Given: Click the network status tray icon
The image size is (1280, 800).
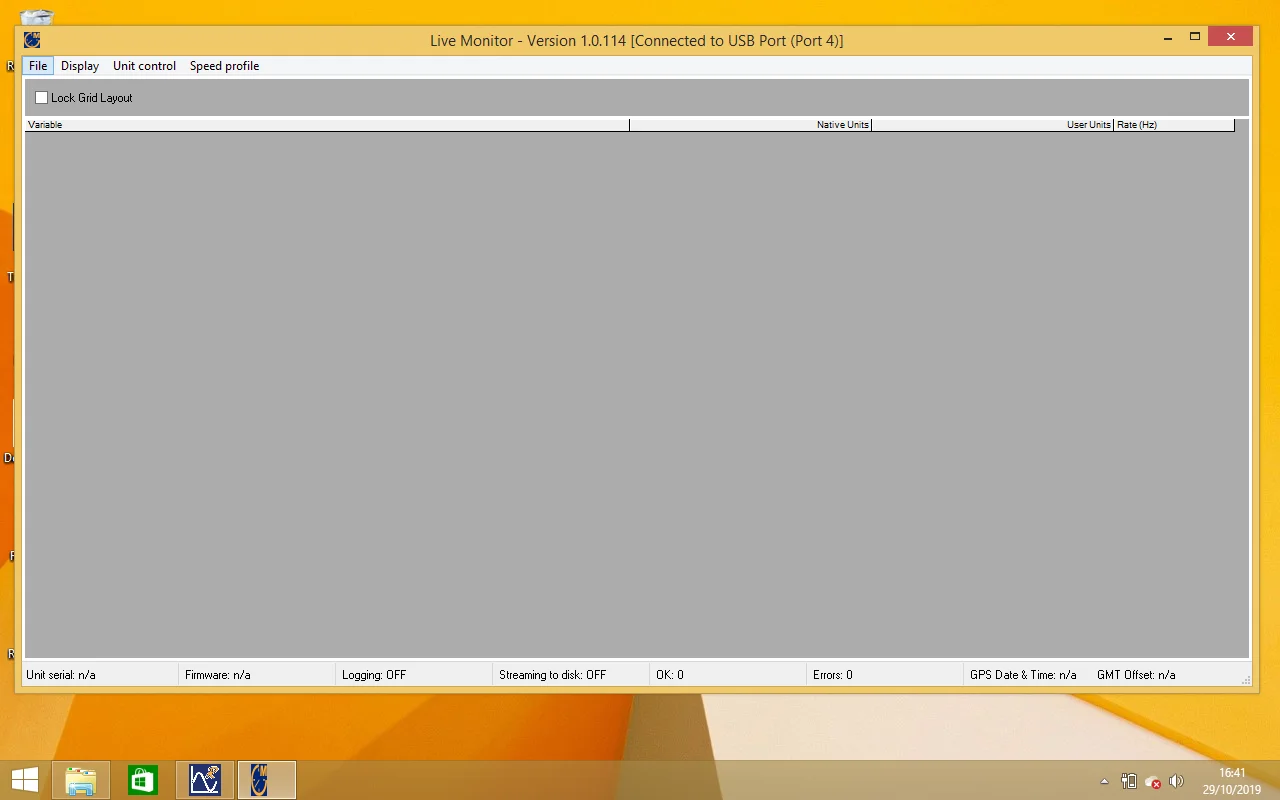Looking at the screenshot, I should (x=1153, y=781).
